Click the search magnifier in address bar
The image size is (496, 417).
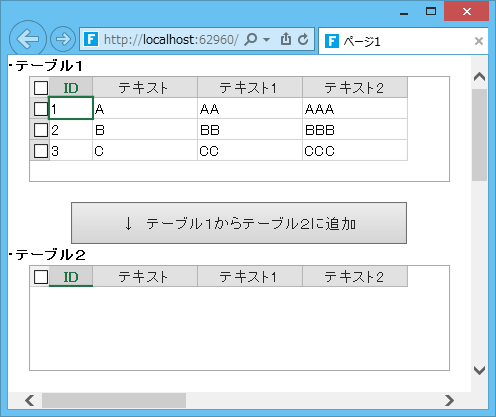point(251,39)
